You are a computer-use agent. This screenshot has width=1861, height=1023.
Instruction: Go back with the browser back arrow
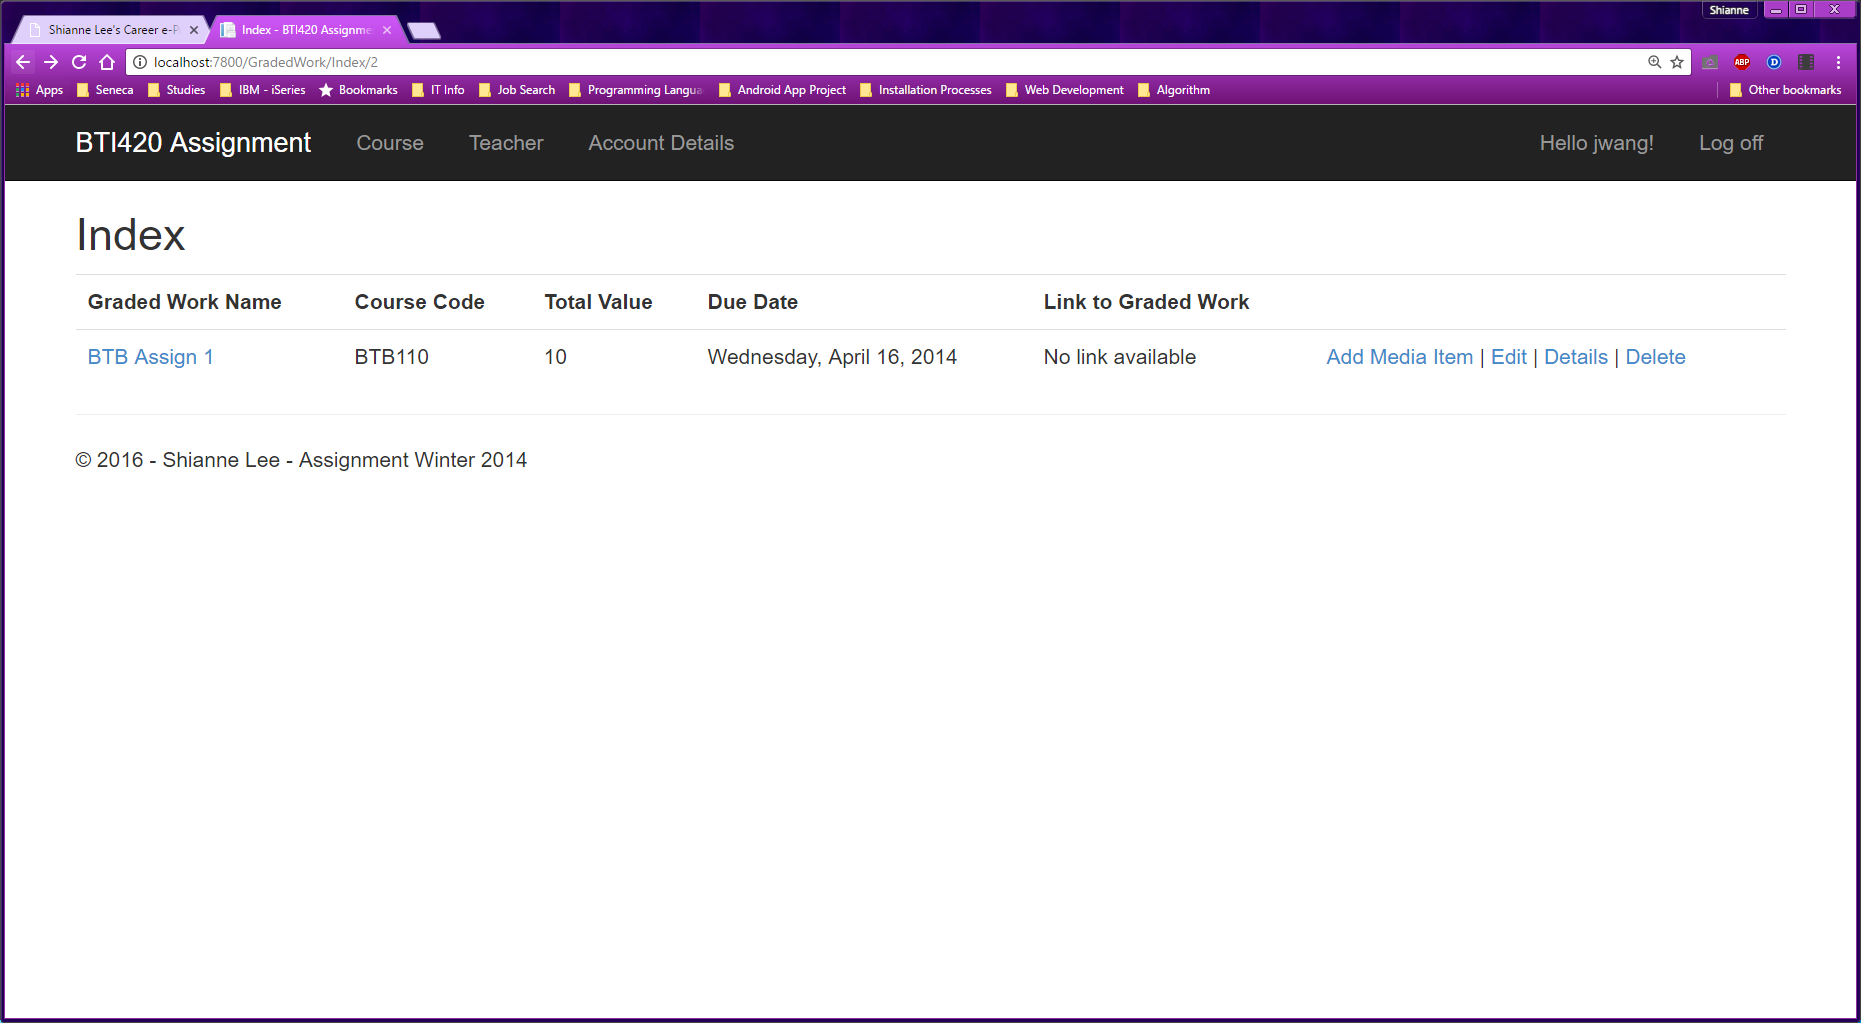click(x=23, y=62)
